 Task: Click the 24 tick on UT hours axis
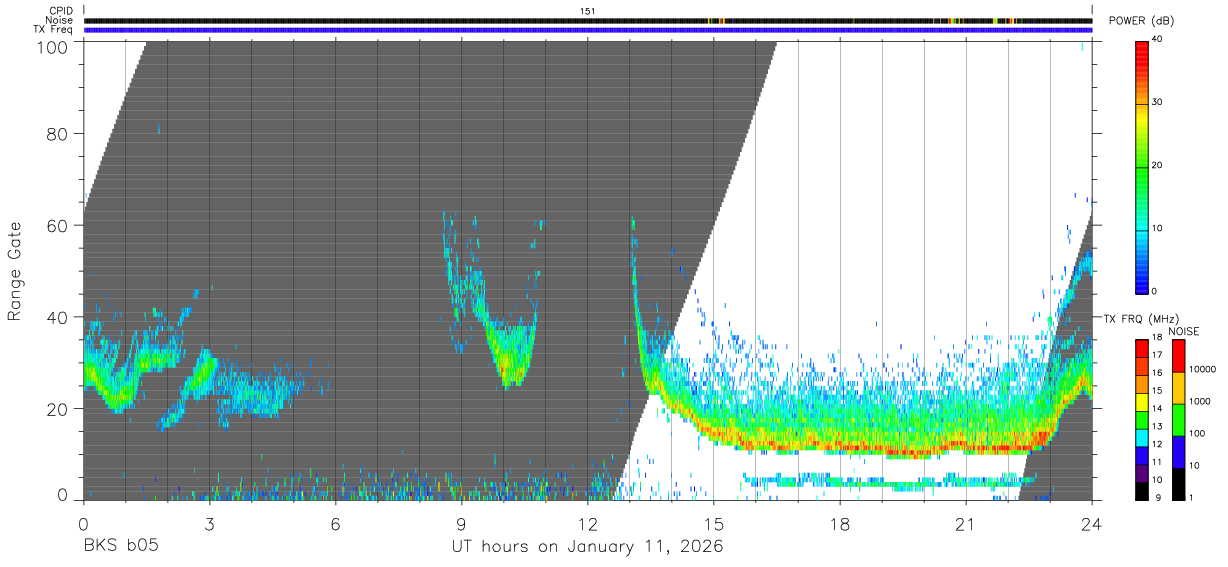pos(1091,524)
